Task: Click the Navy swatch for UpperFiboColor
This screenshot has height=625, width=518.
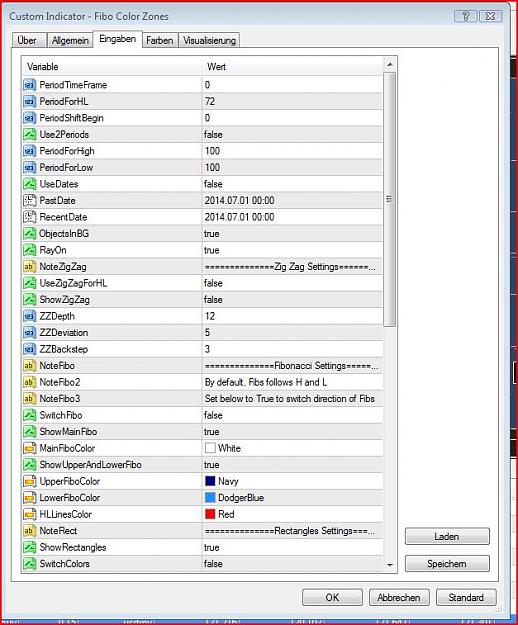Action: click(x=210, y=482)
